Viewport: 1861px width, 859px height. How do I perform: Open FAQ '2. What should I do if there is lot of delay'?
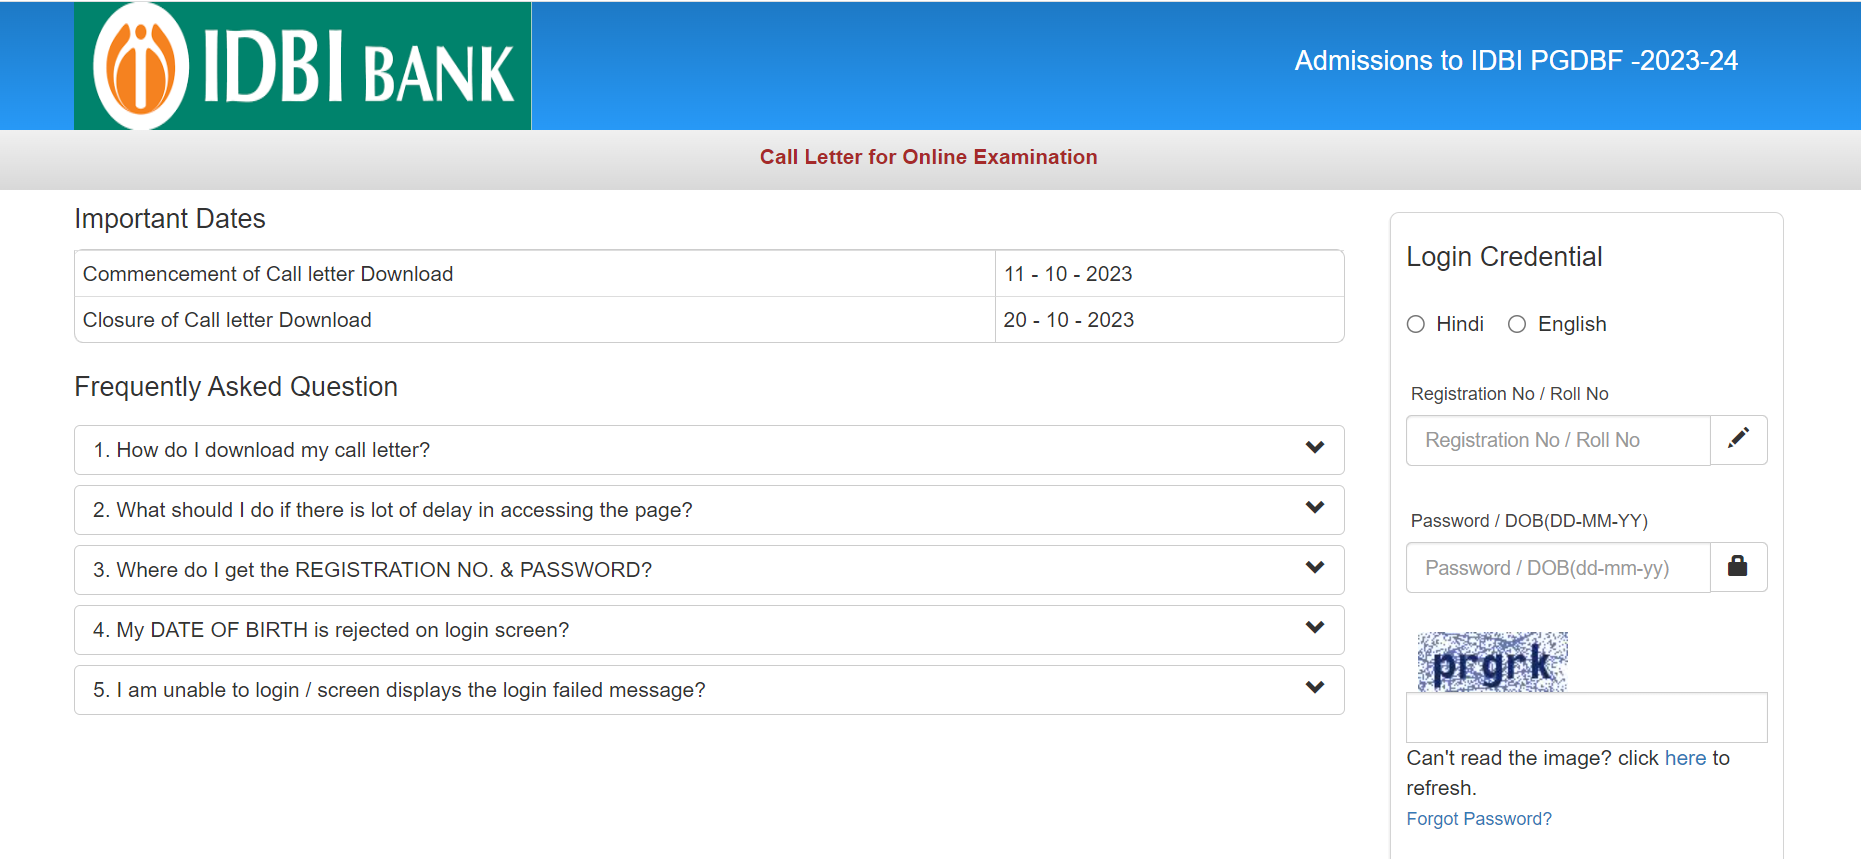coord(709,510)
